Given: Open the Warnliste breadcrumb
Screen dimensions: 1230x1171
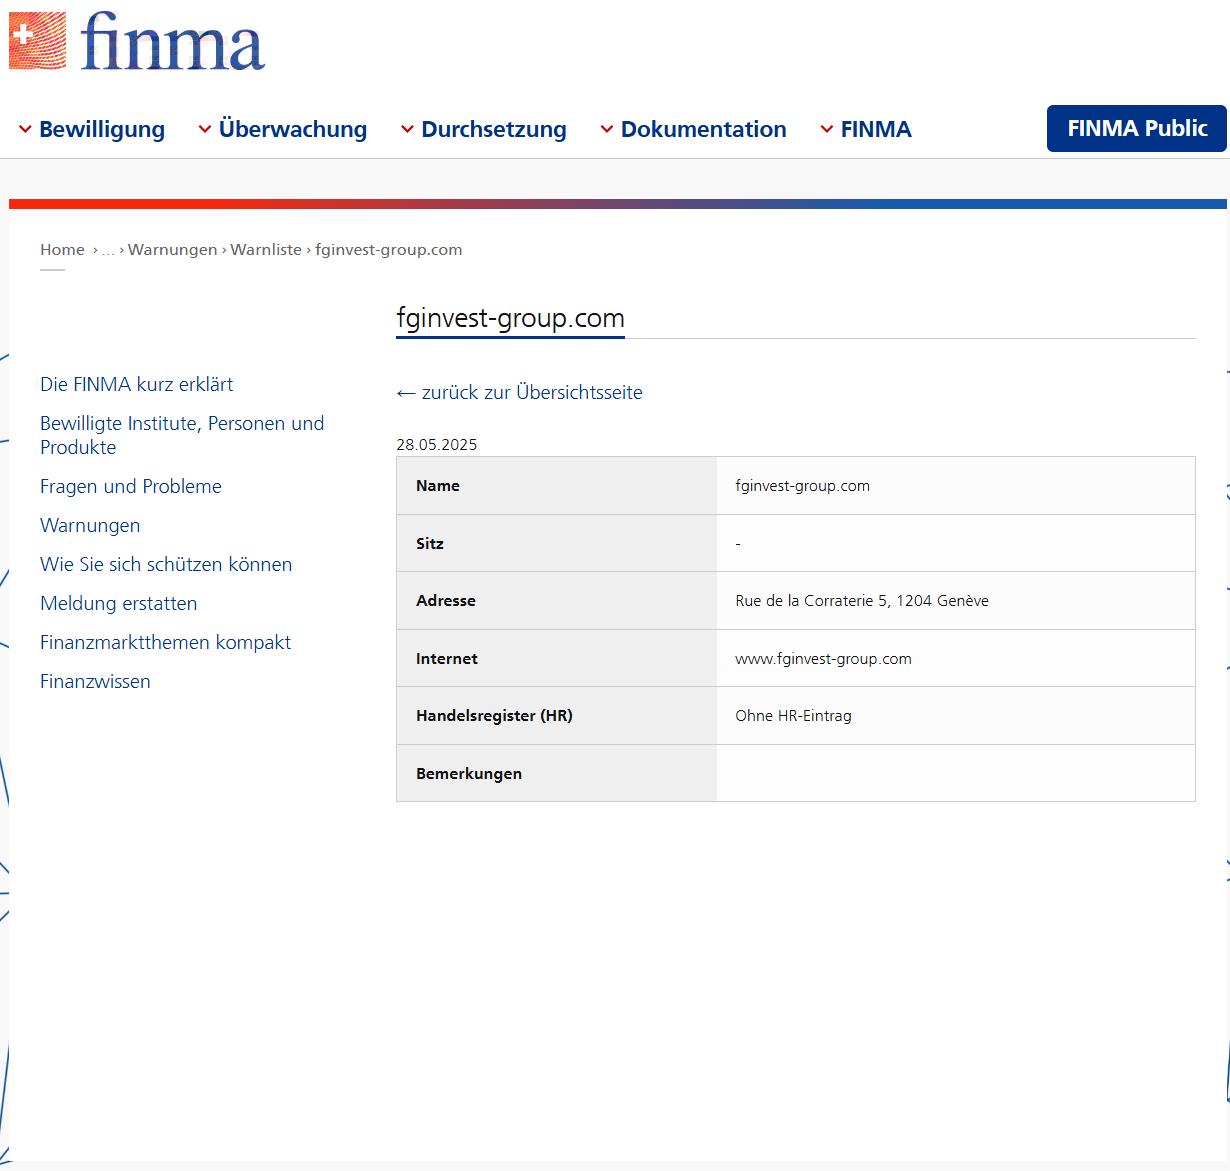Looking at the screenshot, I should pos(266,250).
